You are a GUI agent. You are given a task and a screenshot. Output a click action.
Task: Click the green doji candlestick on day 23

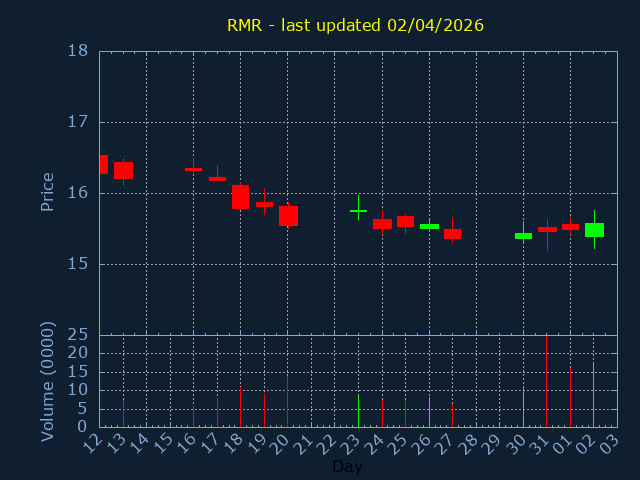358,211
